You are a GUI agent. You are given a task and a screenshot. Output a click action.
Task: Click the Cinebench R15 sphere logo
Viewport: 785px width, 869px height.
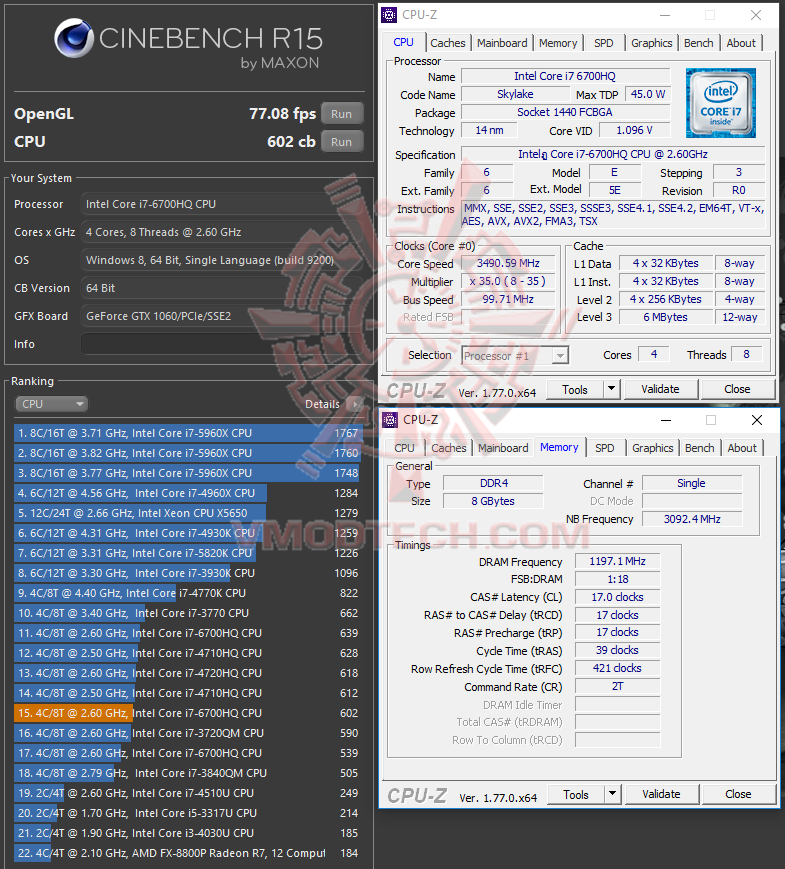pyautogui.click(x=74, y=38)
